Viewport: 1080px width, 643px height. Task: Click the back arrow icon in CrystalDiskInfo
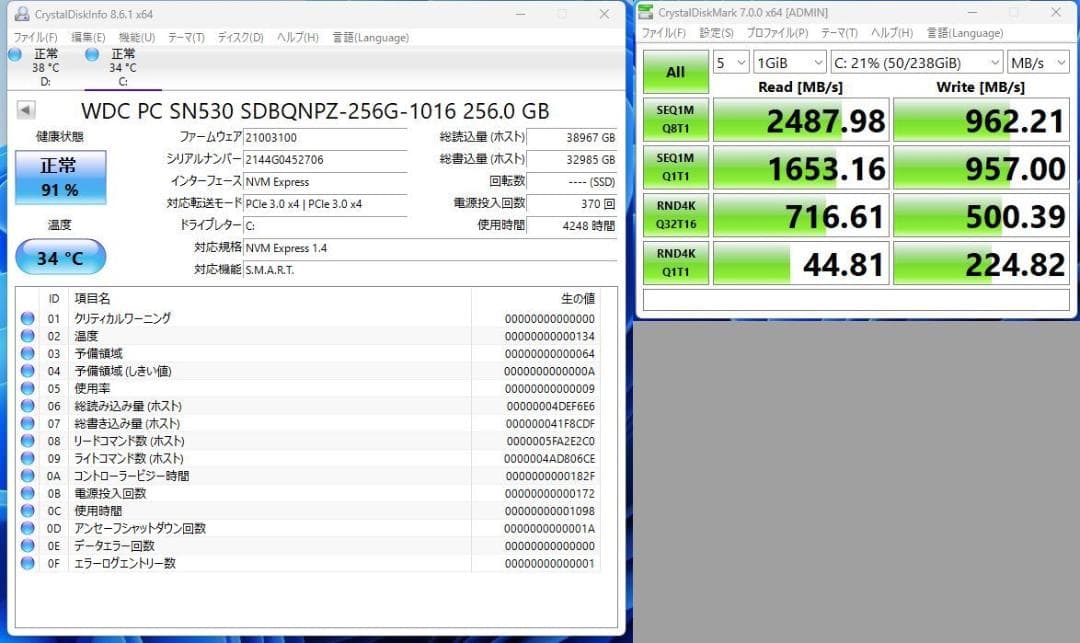click(x=24, y=109)
